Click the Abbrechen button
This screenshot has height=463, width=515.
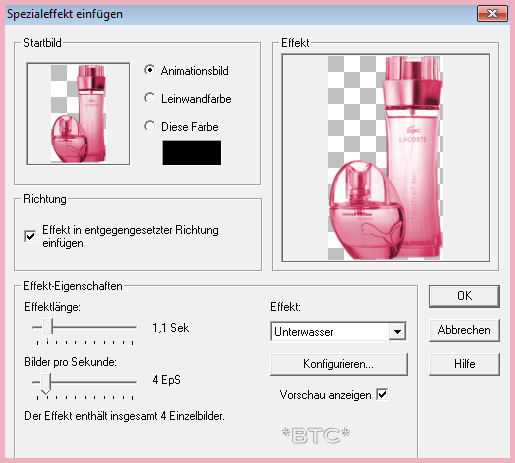pos(464,330)
